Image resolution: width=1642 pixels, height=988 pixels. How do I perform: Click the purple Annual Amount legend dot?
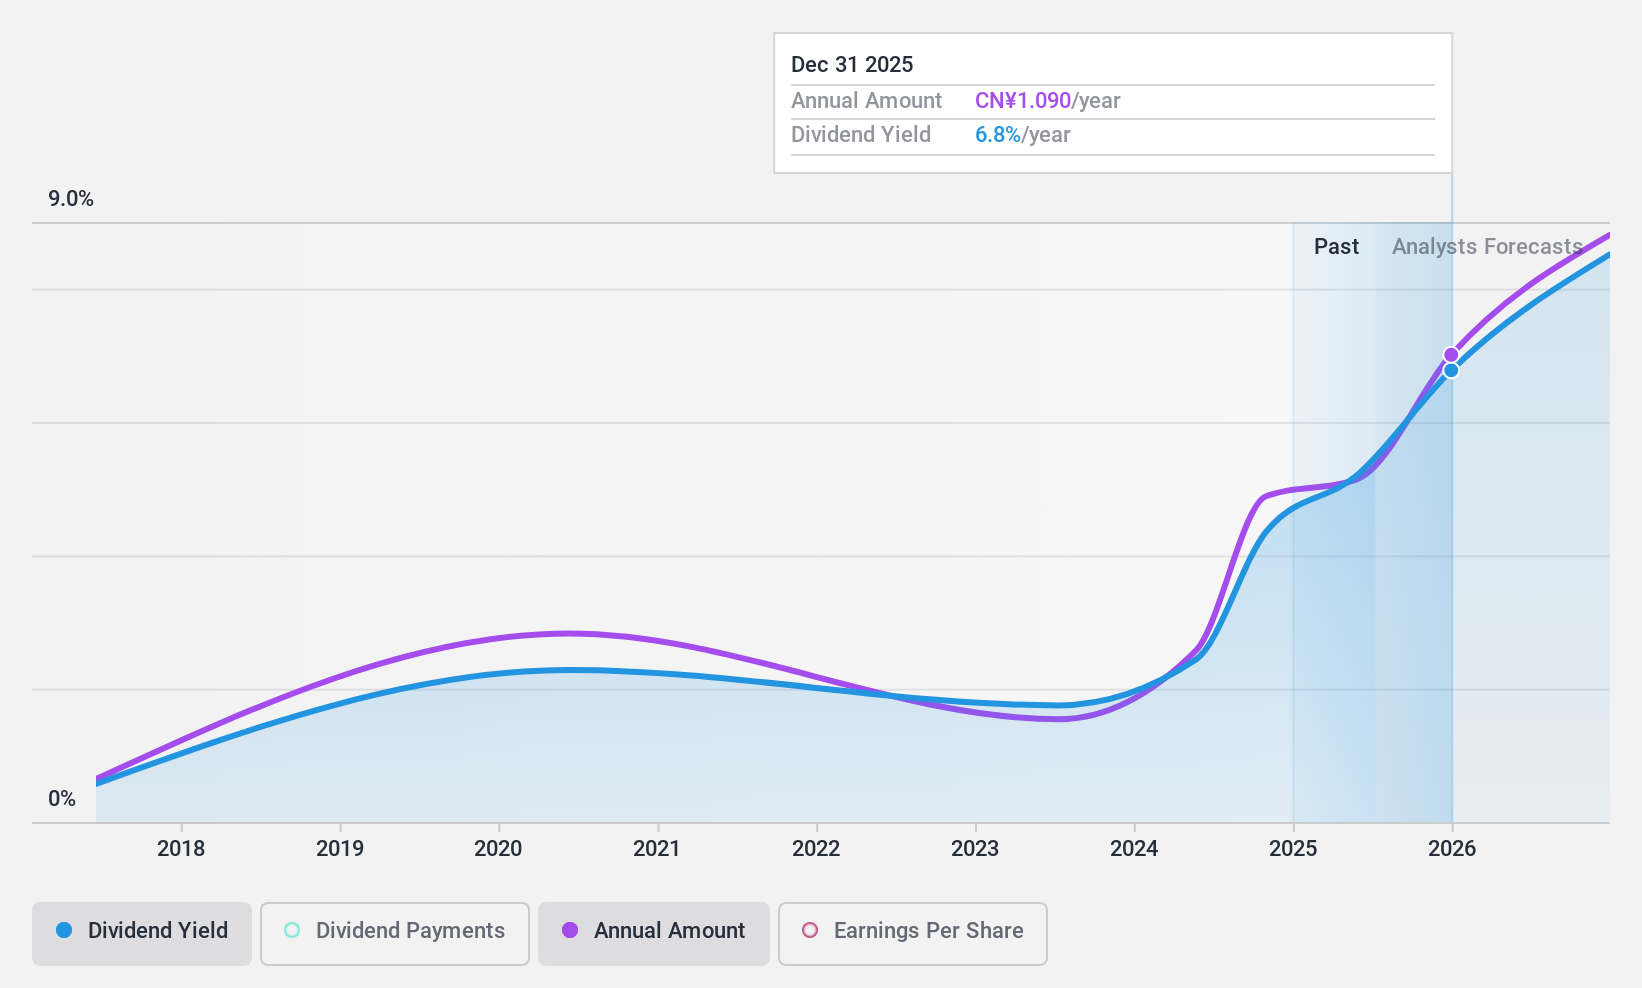pos(570,930)
